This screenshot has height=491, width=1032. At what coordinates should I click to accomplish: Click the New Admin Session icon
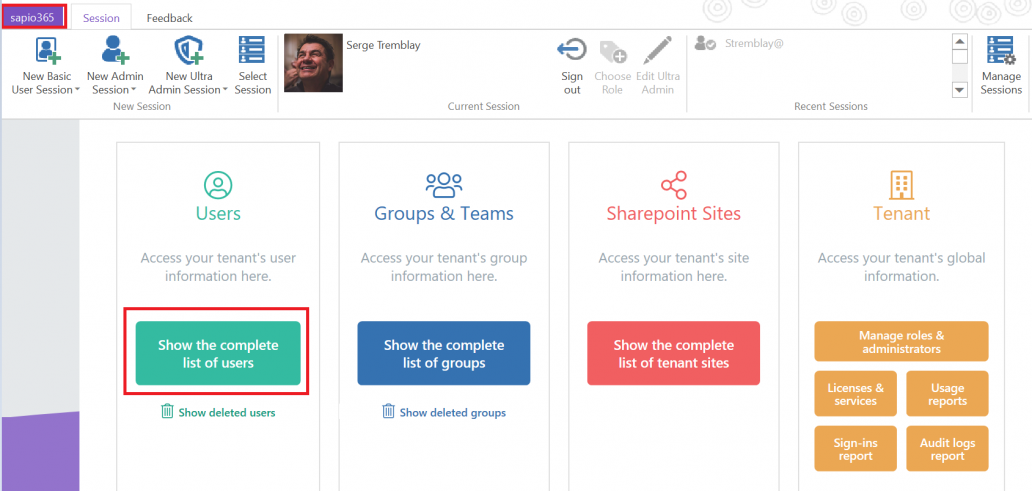115,50
